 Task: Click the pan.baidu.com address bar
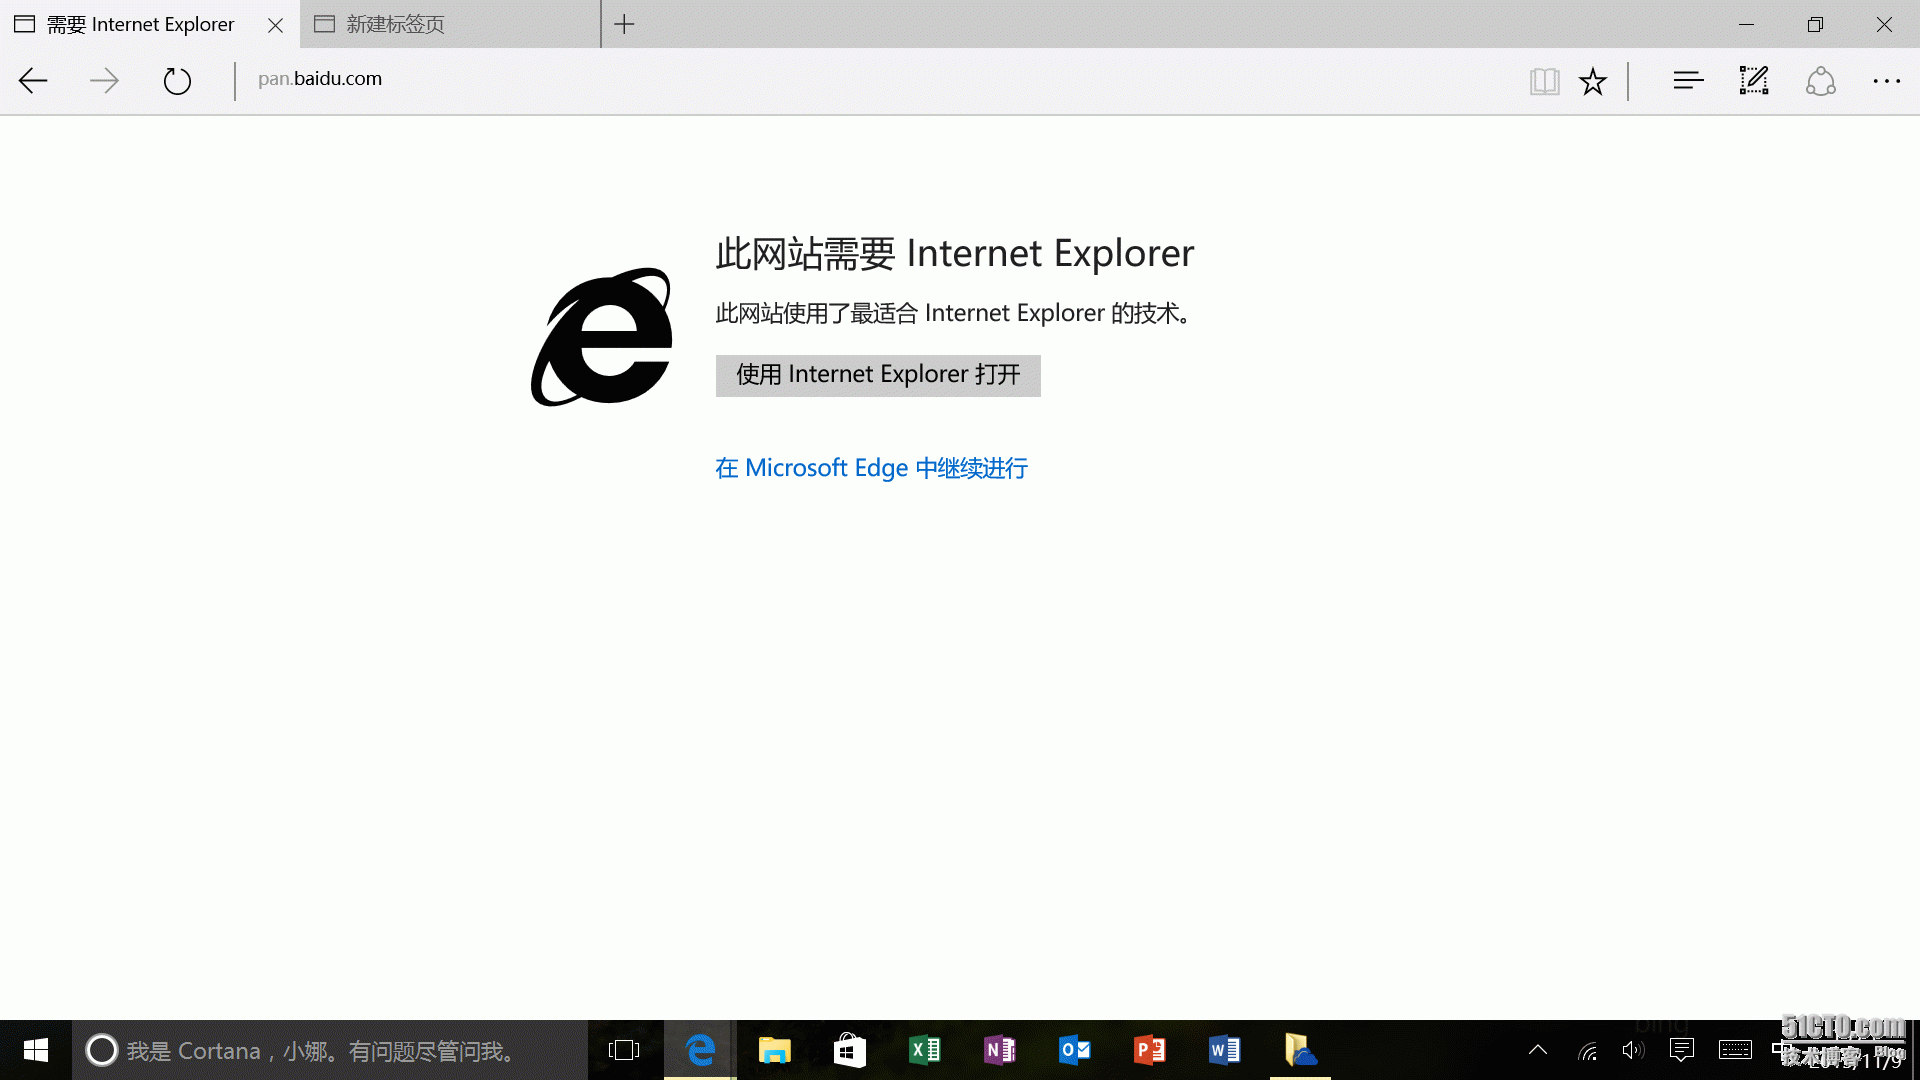click(320, 79)
